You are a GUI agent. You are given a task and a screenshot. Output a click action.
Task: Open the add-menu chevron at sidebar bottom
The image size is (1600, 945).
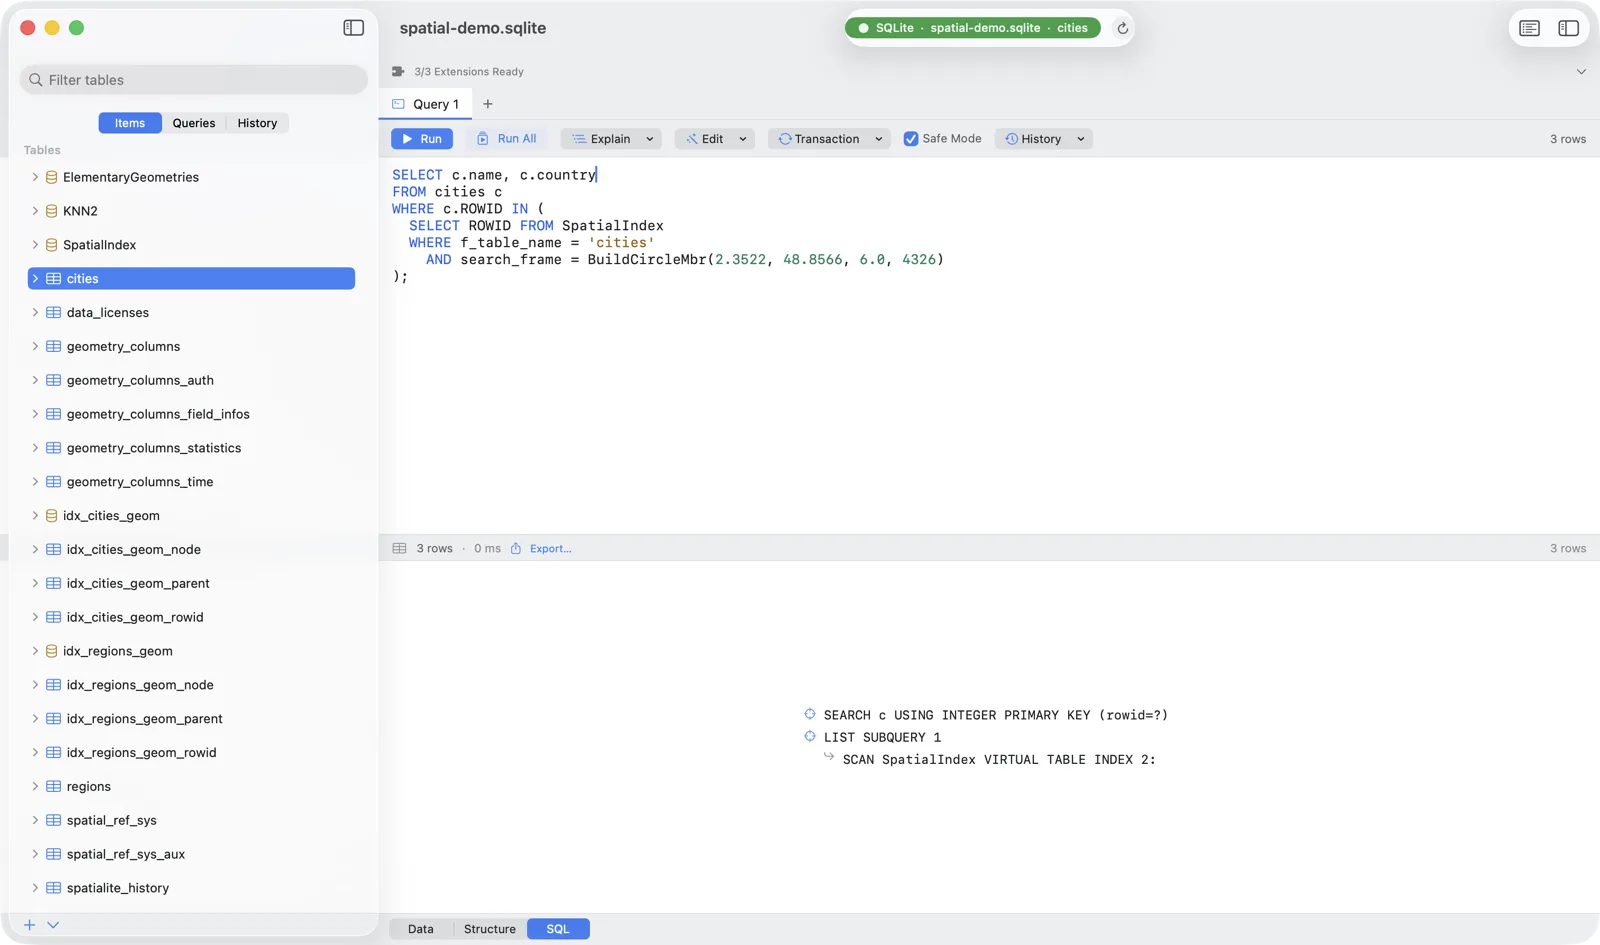tap(53, 925)
